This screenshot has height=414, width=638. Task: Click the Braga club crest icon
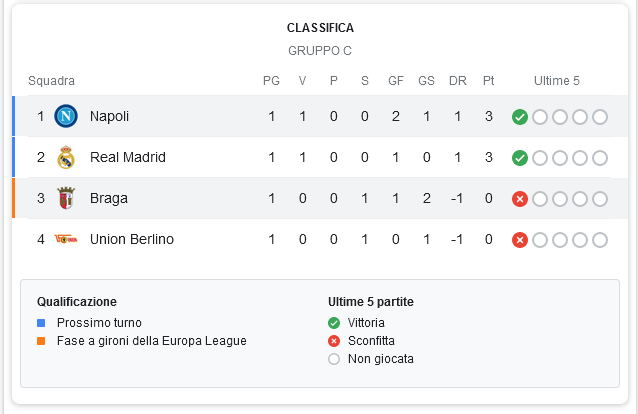click(66, 198)
